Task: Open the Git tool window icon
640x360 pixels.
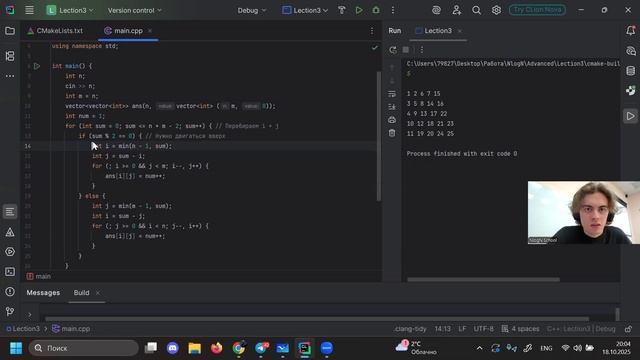Action: [x=10, y=312]
